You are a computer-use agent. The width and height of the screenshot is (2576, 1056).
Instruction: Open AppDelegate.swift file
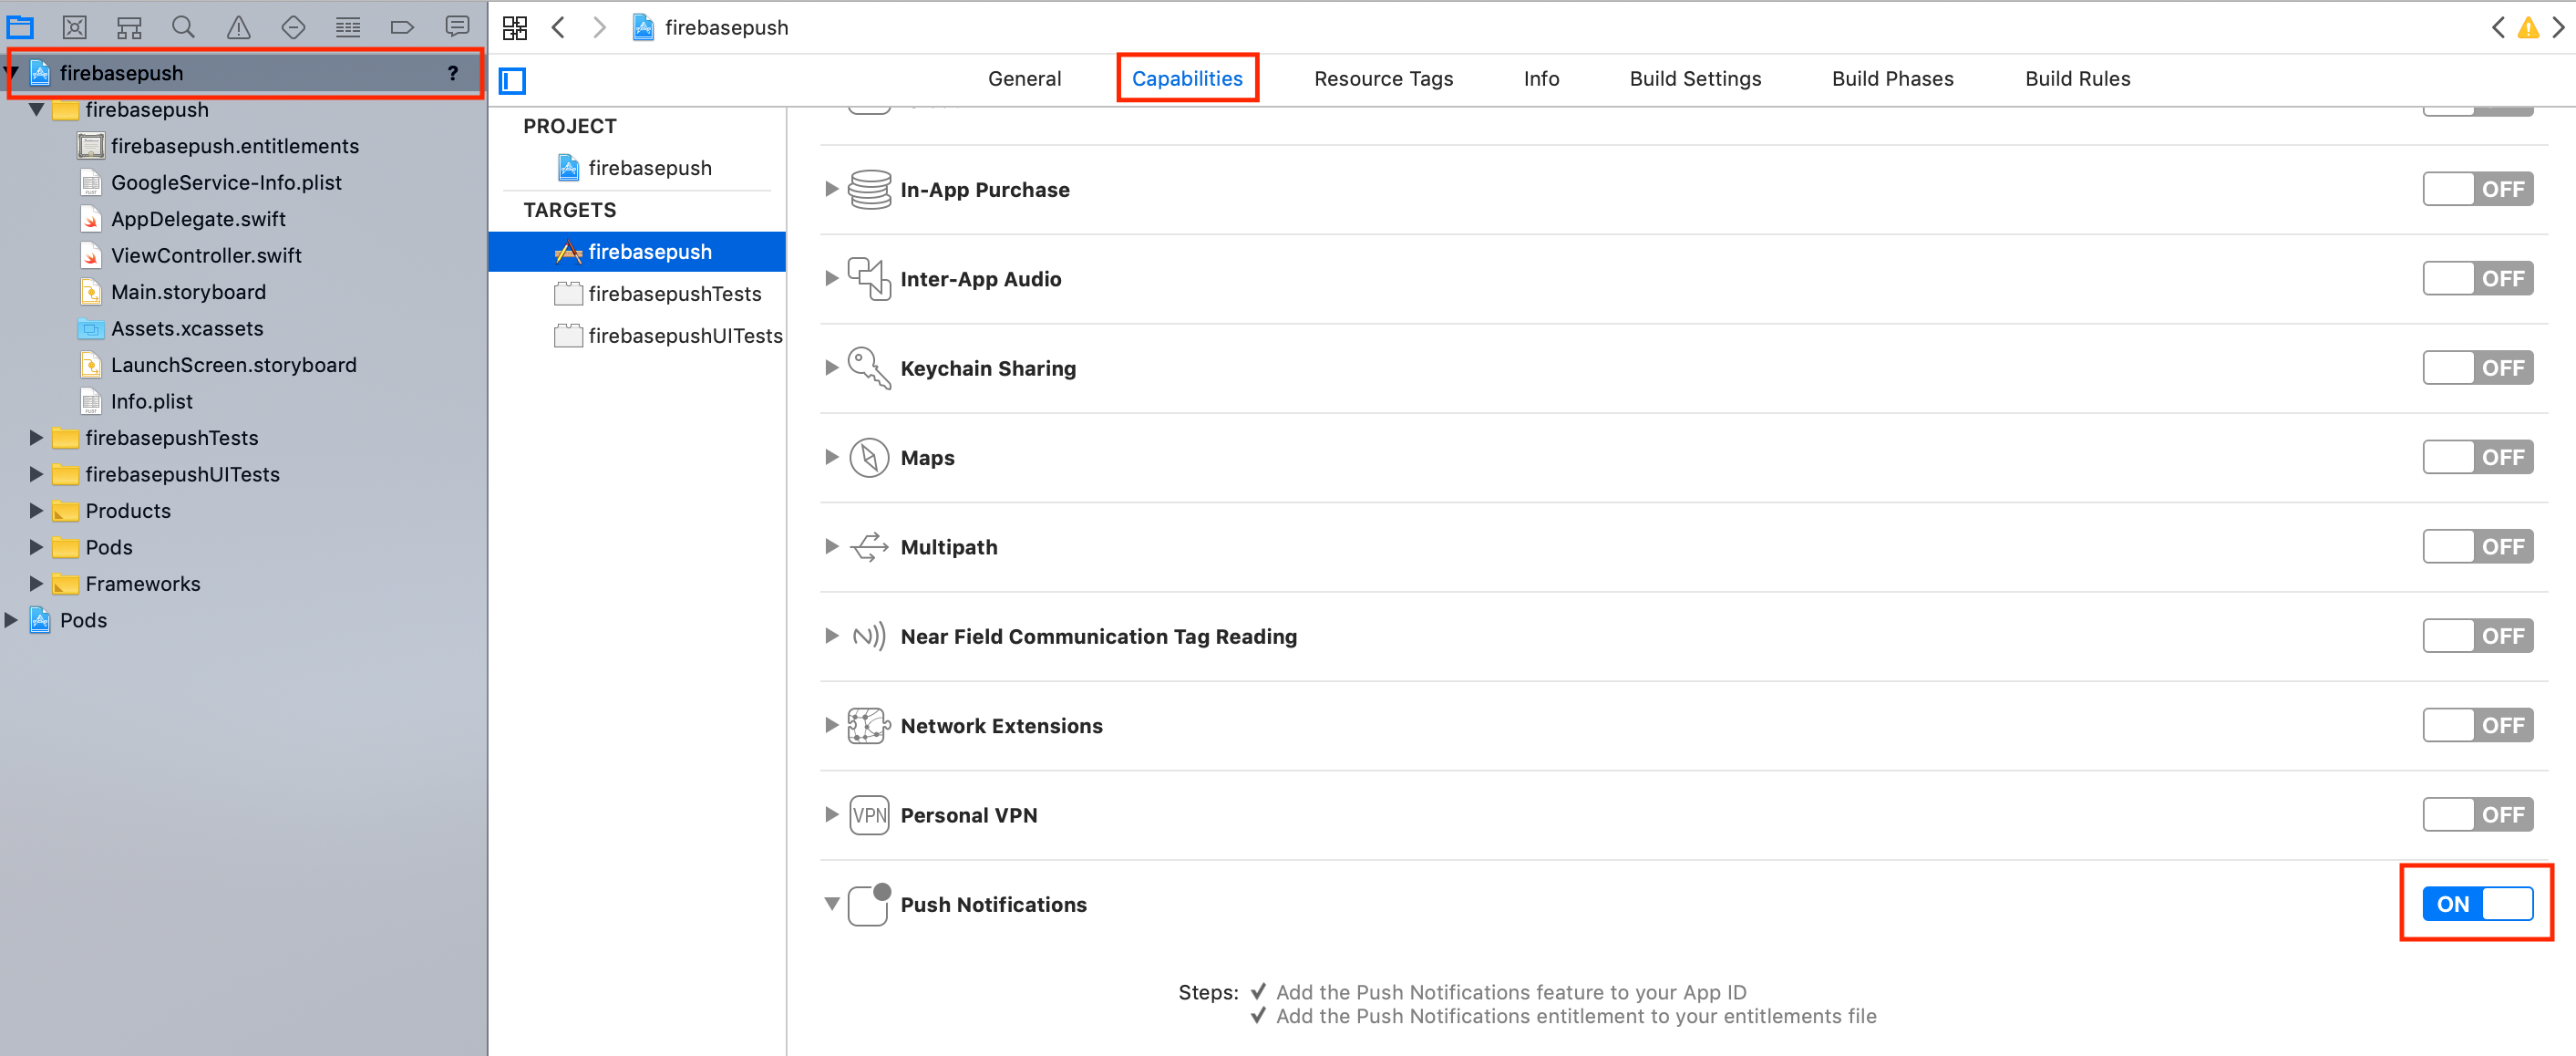[x=198, y=219]
